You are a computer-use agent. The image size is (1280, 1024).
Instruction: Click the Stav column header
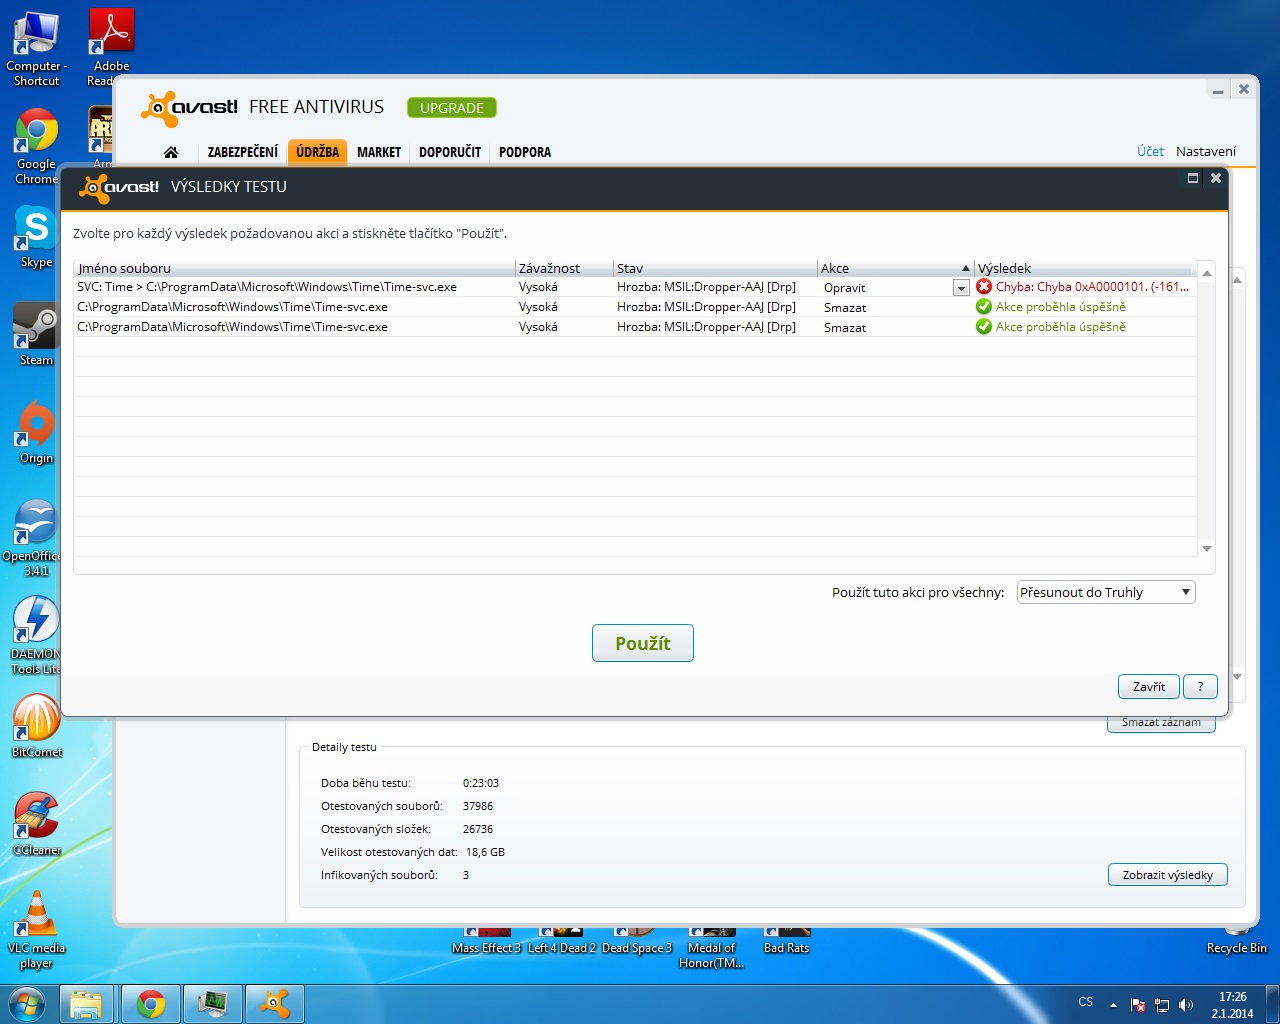(716, 268)
